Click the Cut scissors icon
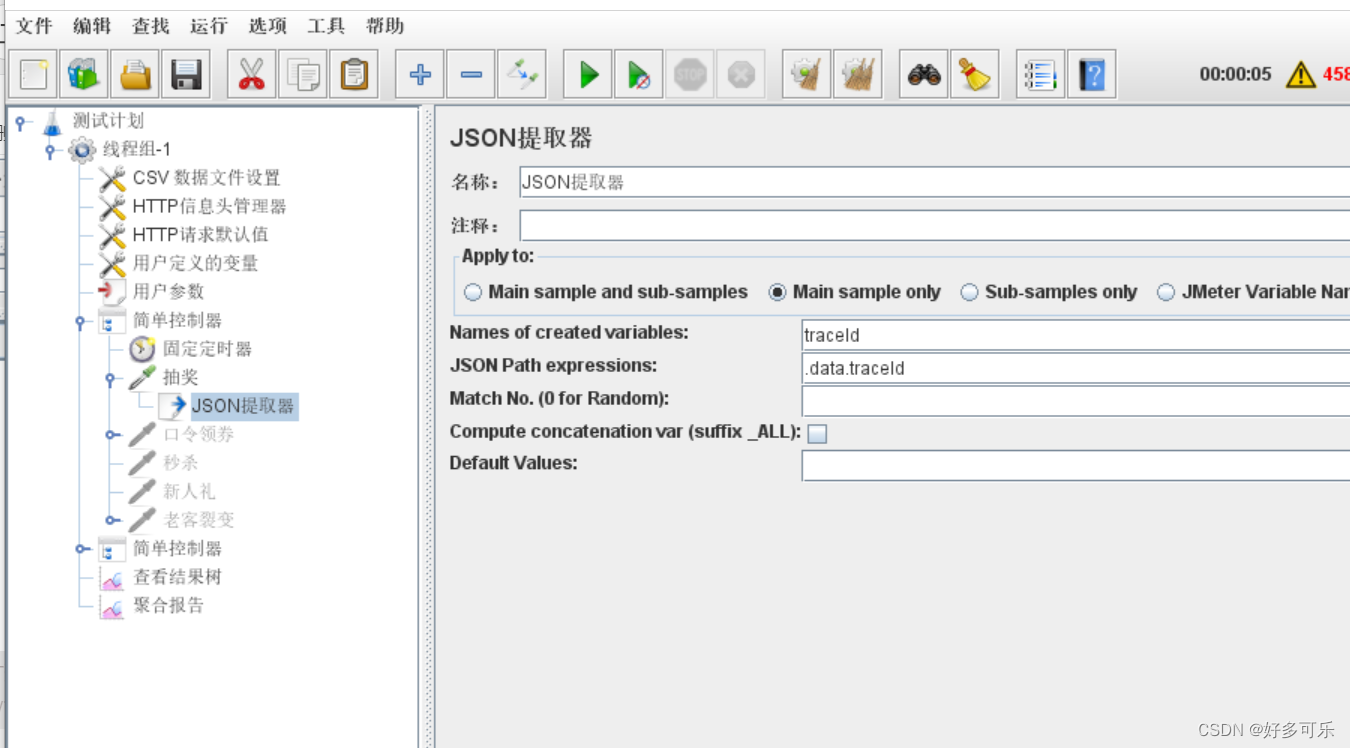Image resolution: width=1350 pixels, height=748 pixels. 252,74
